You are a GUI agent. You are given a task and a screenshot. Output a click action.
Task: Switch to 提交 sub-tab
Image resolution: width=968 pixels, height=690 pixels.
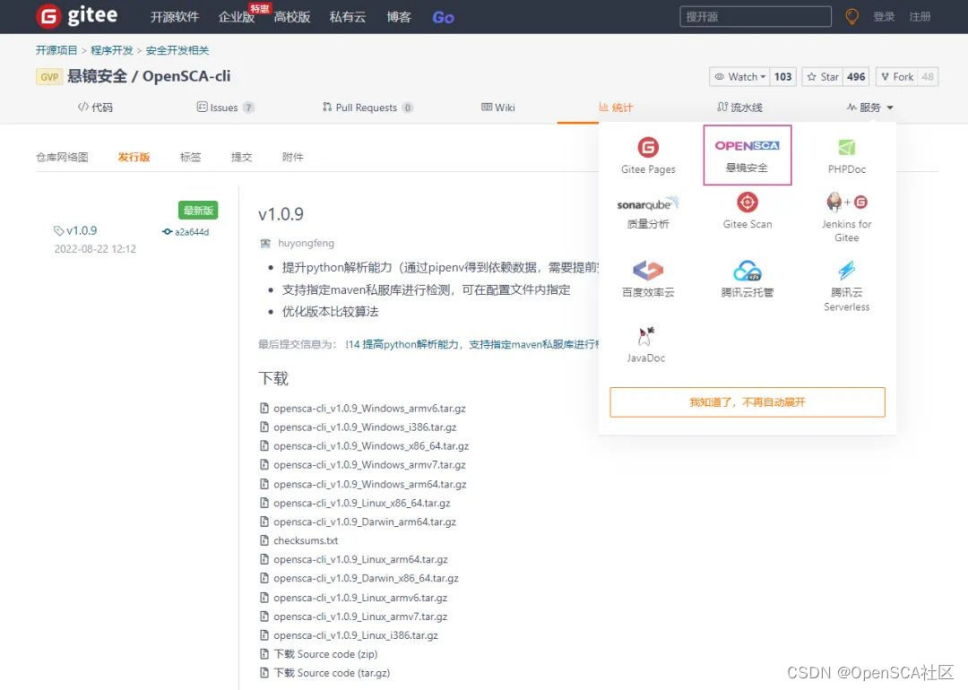click(241, 157)
